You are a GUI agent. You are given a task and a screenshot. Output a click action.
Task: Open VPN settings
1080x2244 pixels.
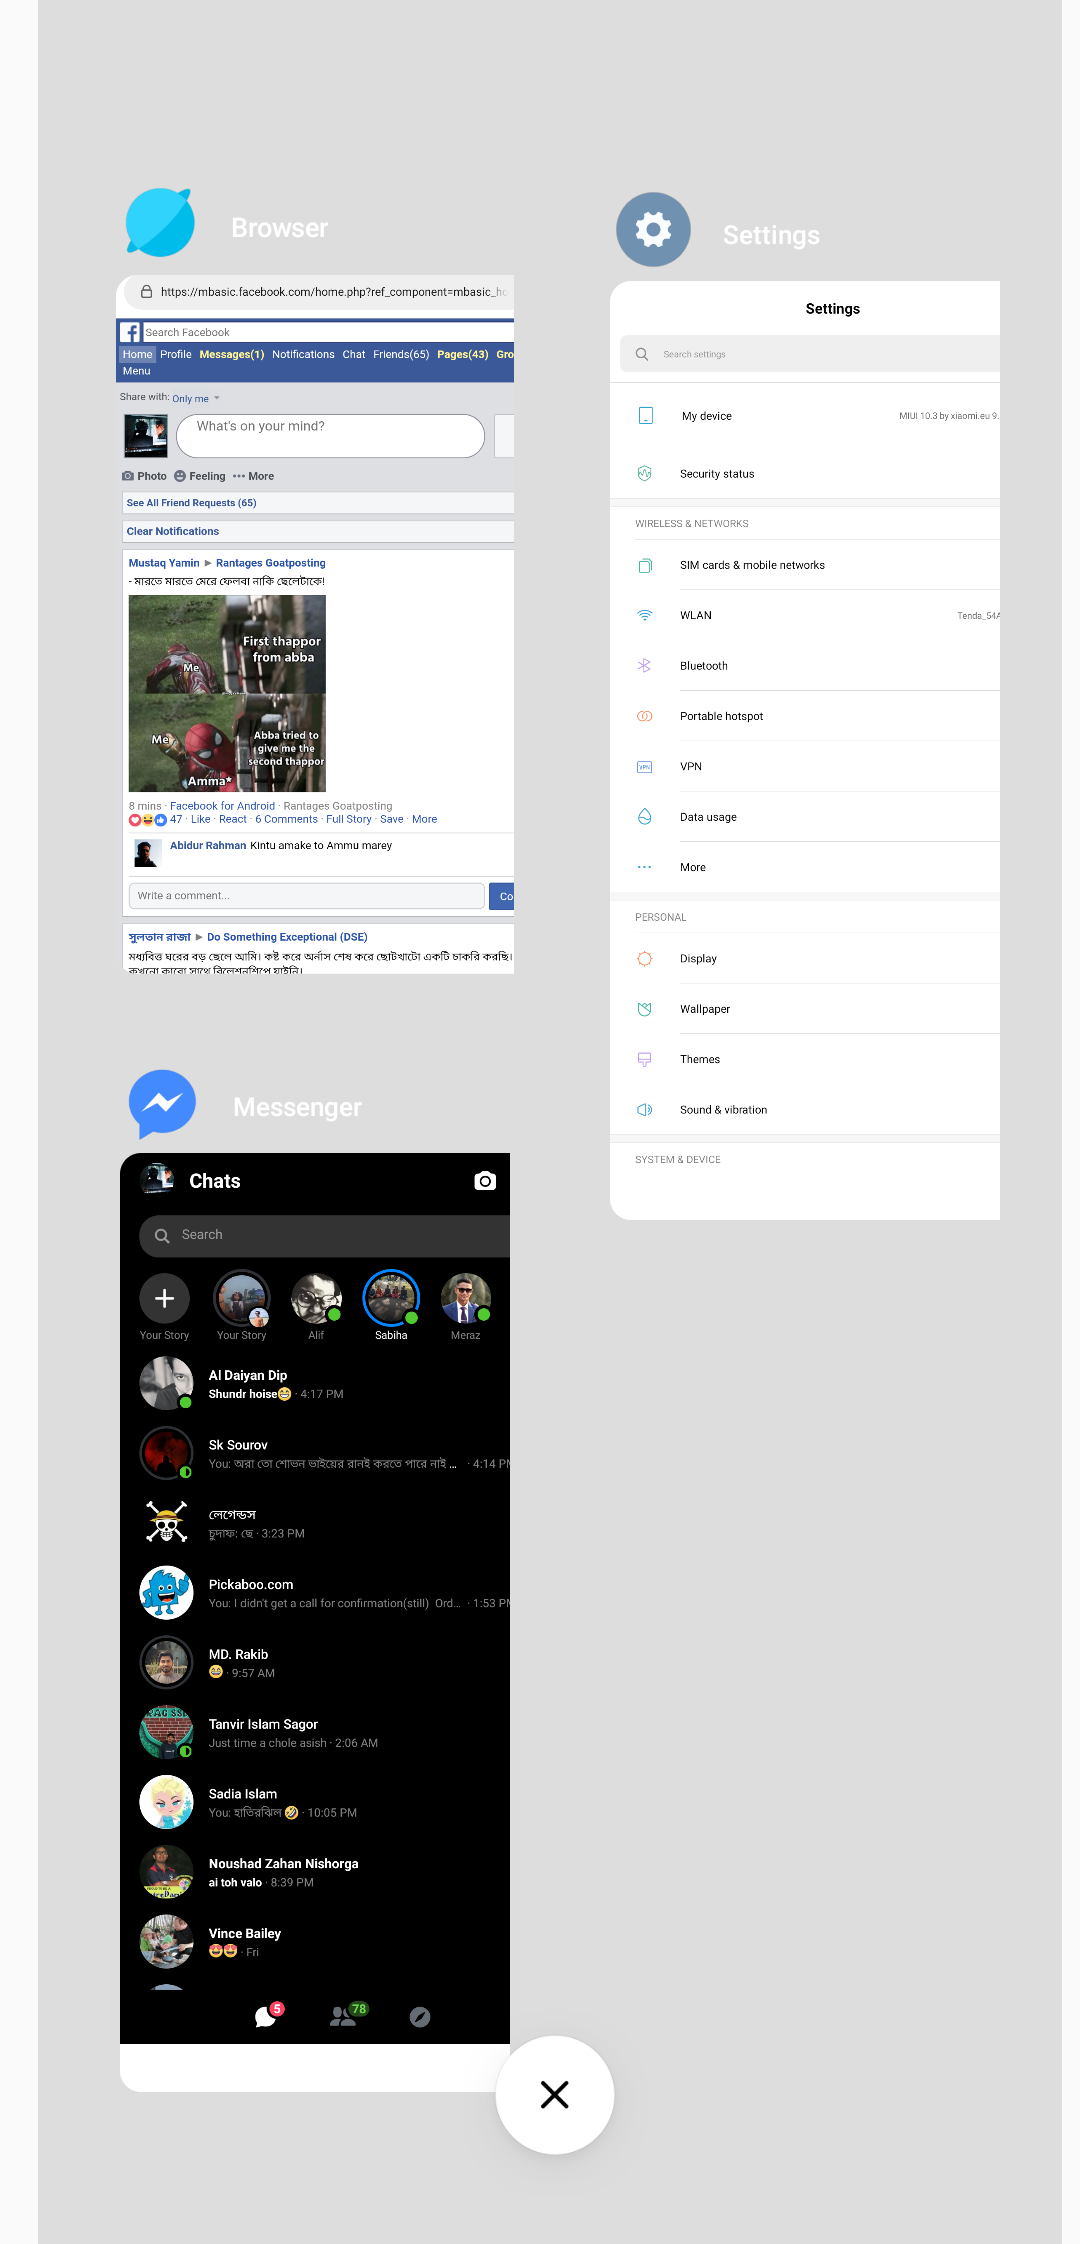click(805, 767)
